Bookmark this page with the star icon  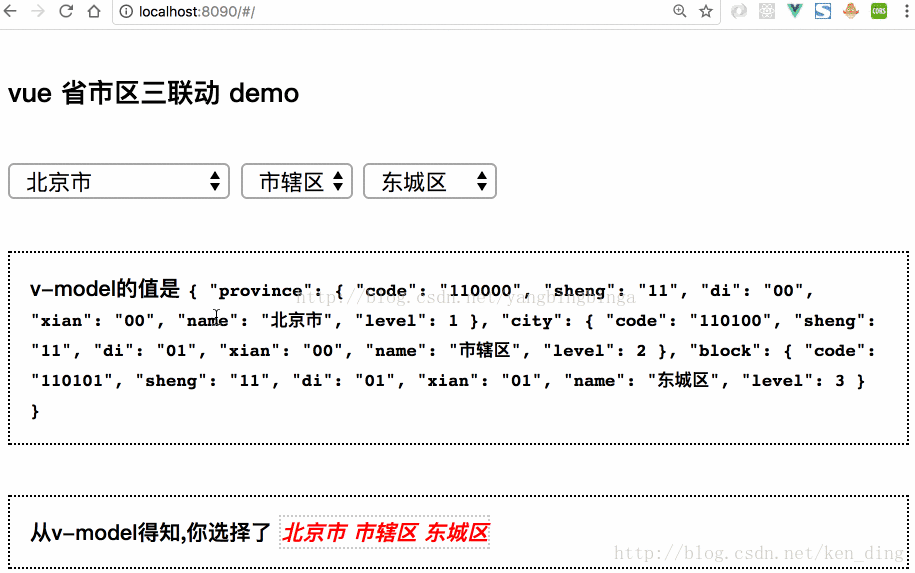[x=706, y=11]
